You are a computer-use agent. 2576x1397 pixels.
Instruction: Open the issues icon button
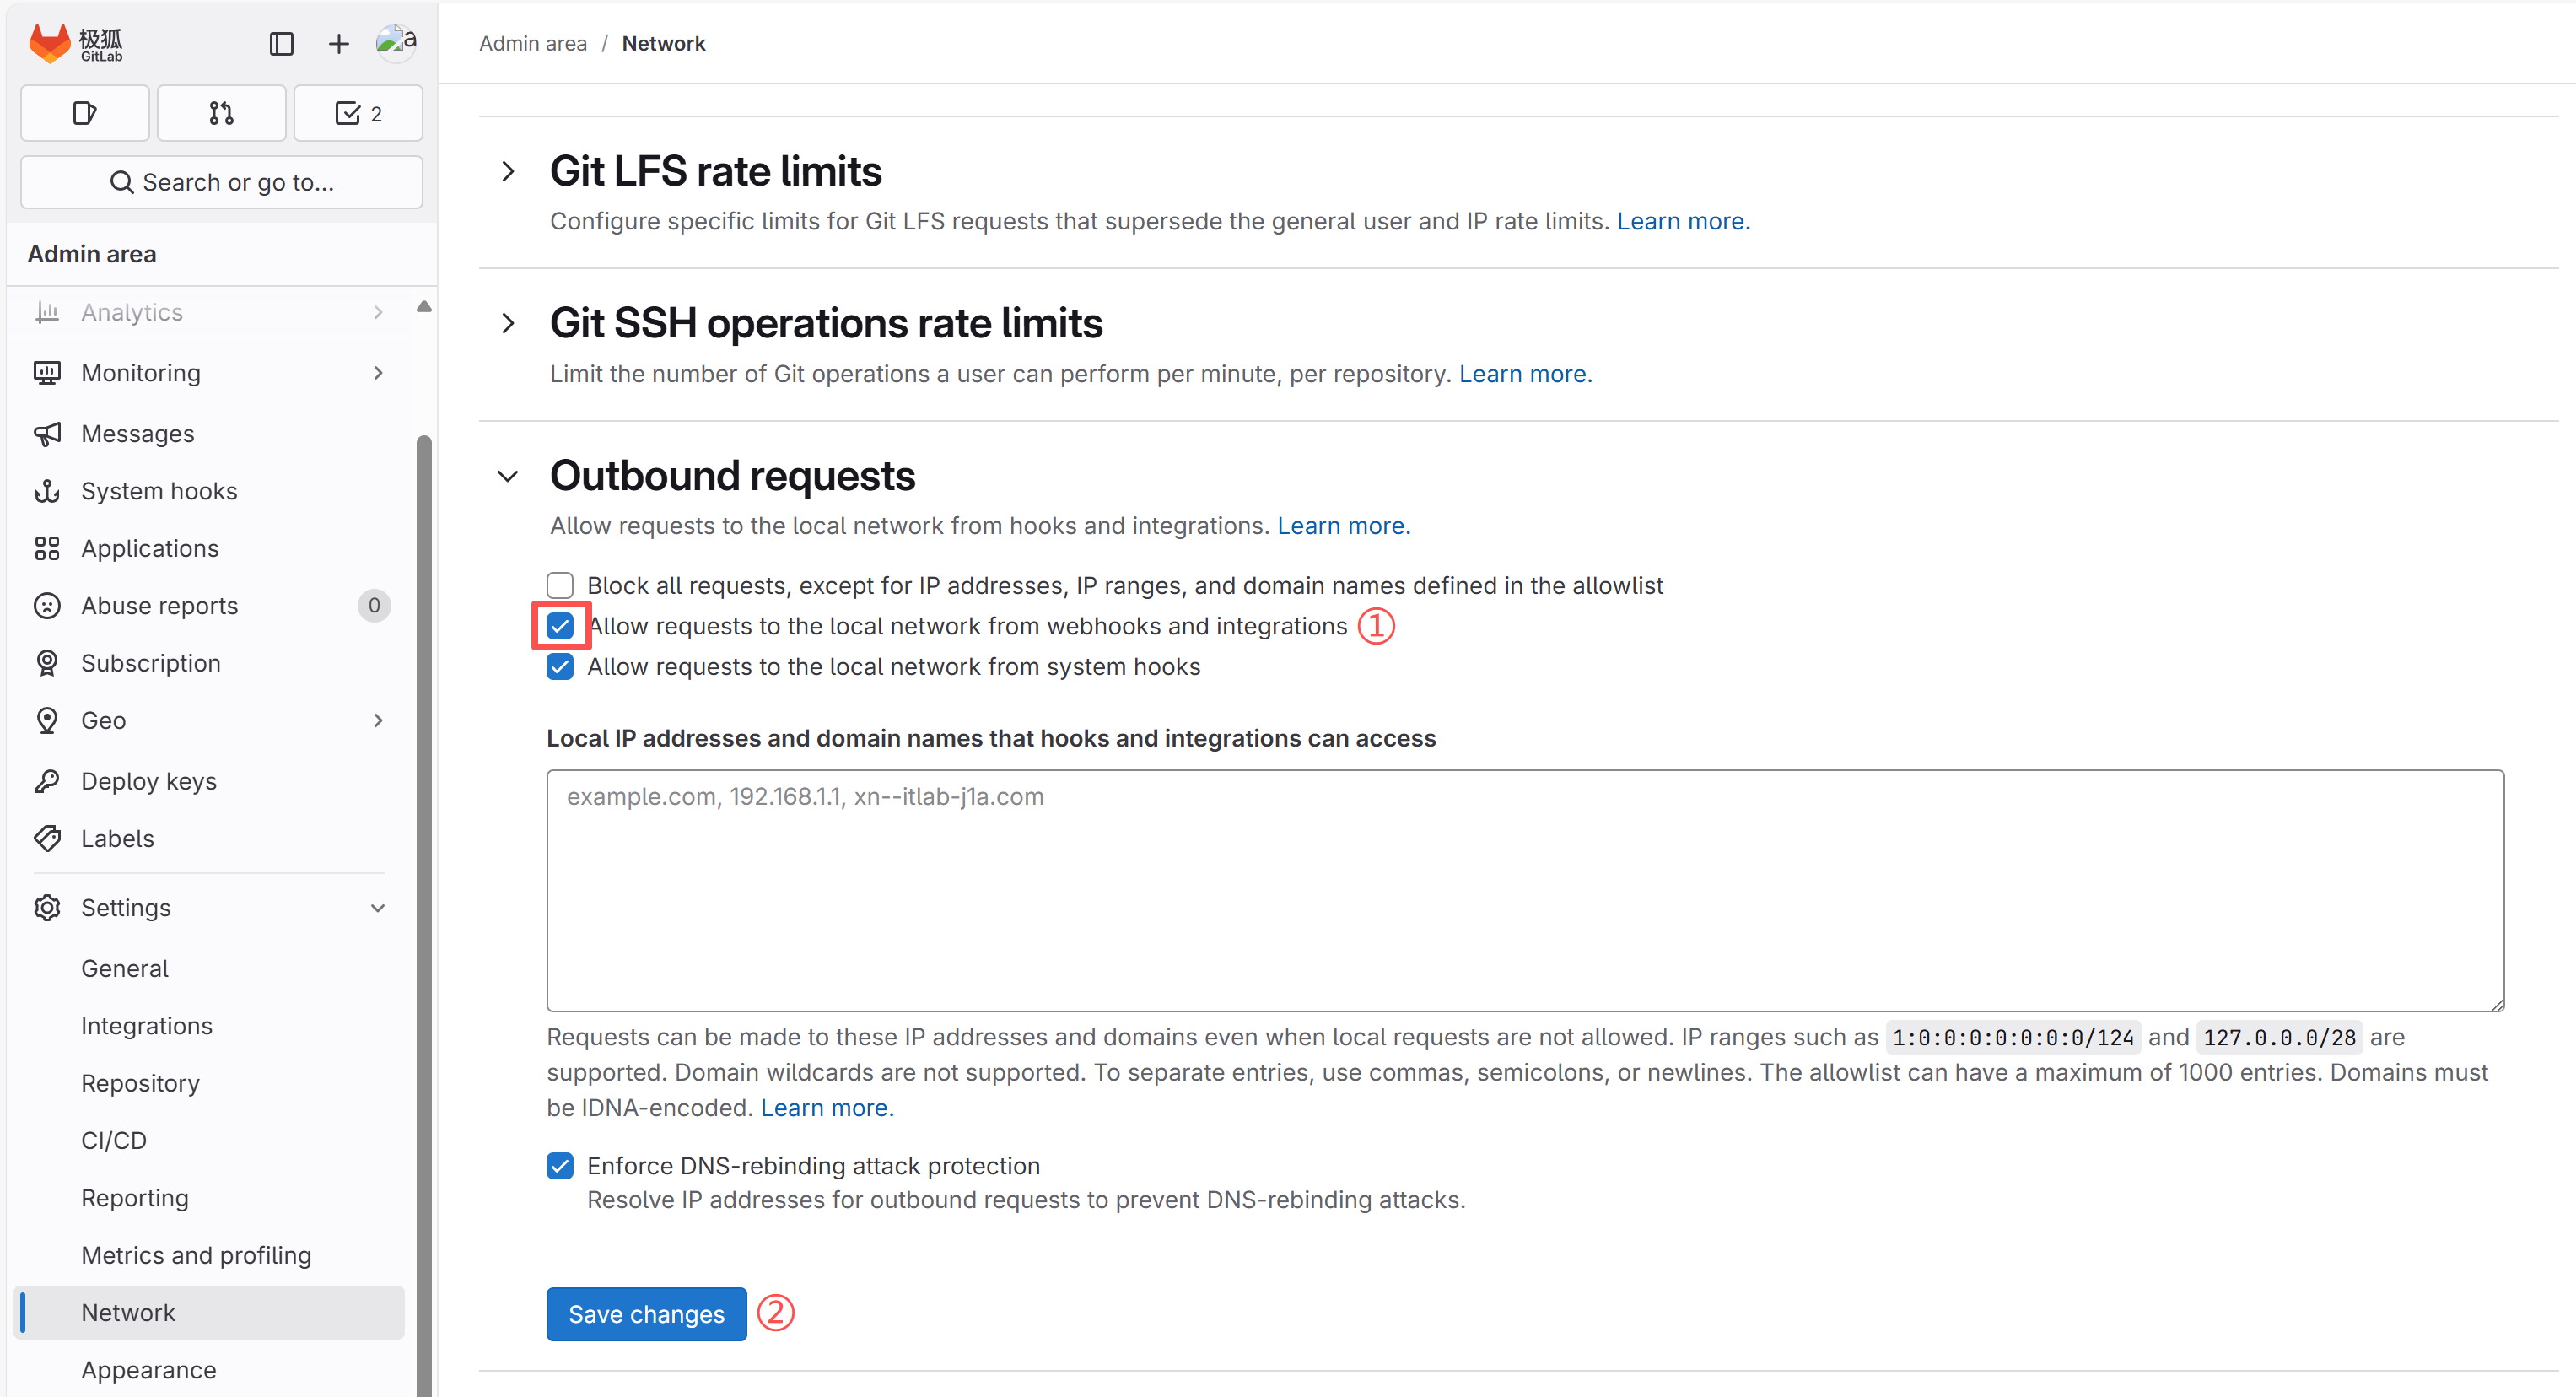tap(85, 113)
